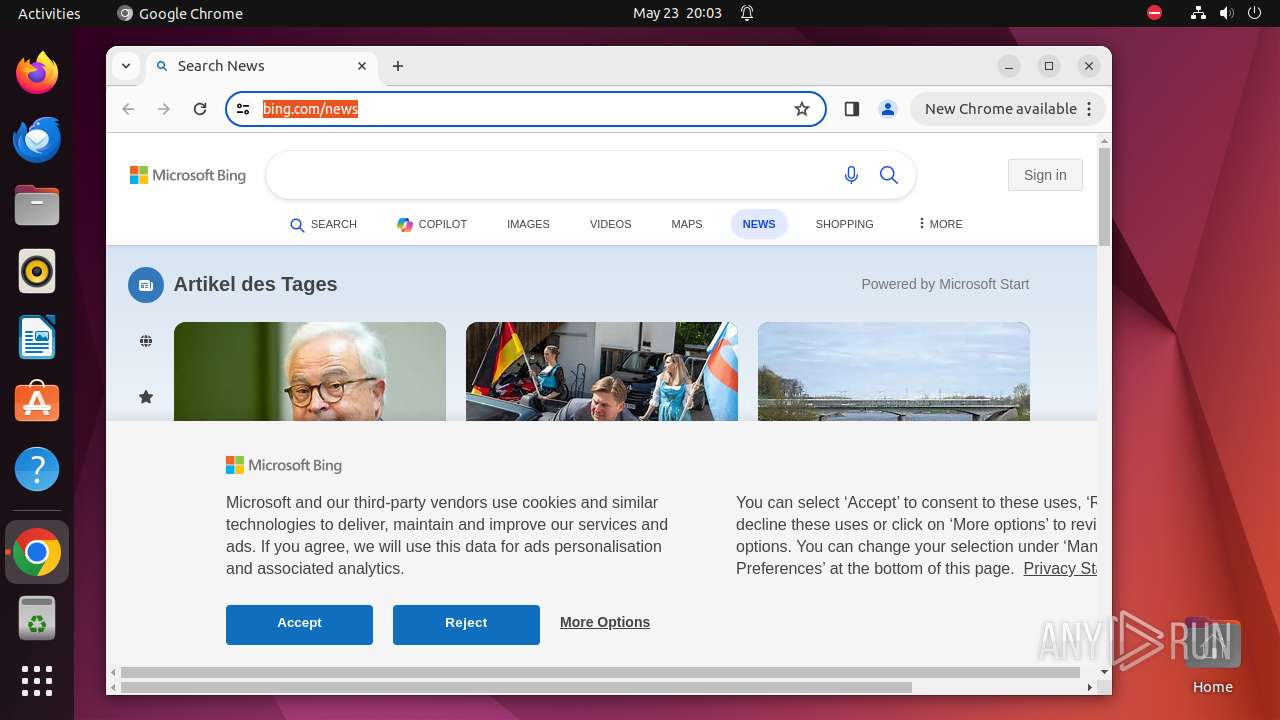View site information icon in address bar
This screenshot has height=720, width=1280.
tap(243, 109)
